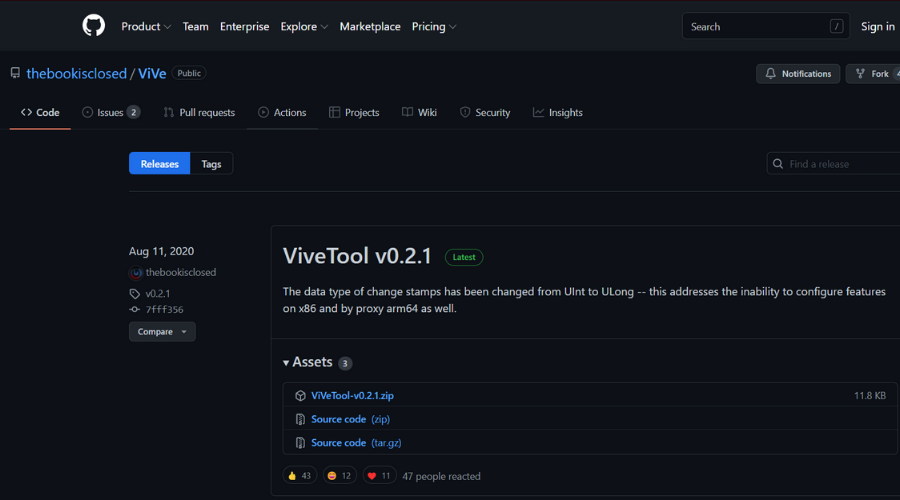Click the thebookisclosed author avatar

pos(136,272)
